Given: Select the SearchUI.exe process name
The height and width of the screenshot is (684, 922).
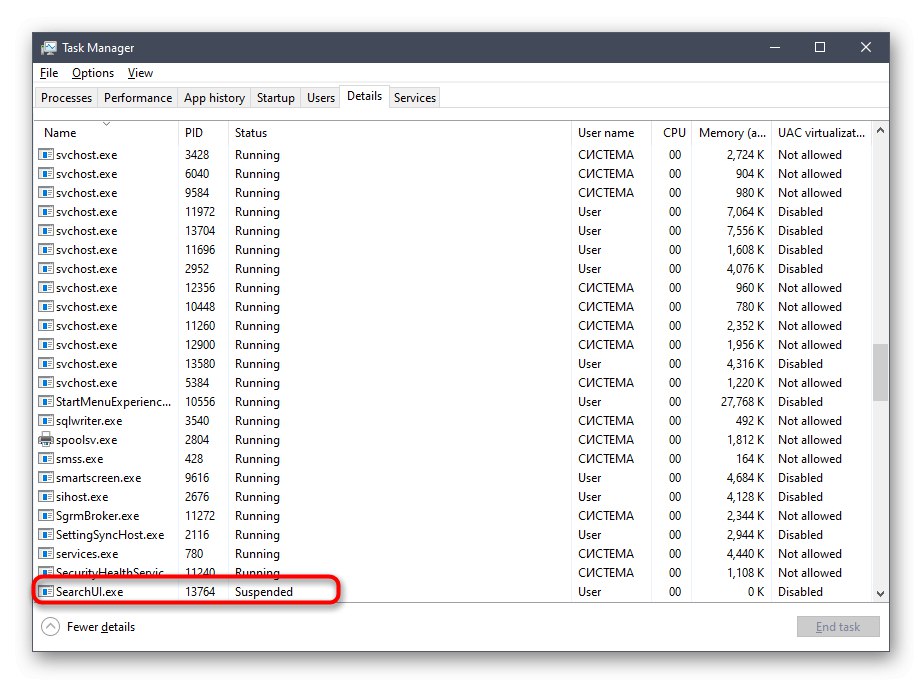Looking at the screenshot, I should tap(89, 592).
